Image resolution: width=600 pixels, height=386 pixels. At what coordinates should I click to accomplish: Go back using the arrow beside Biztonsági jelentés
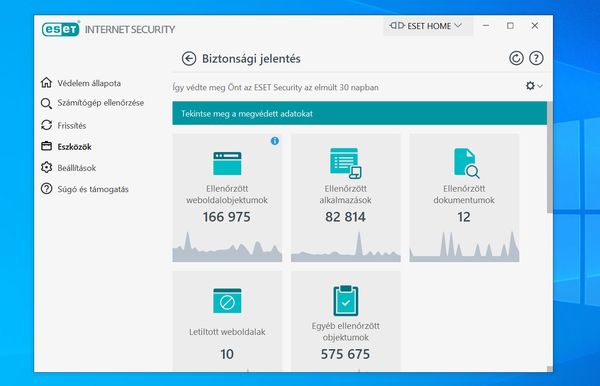coord(189,59)
